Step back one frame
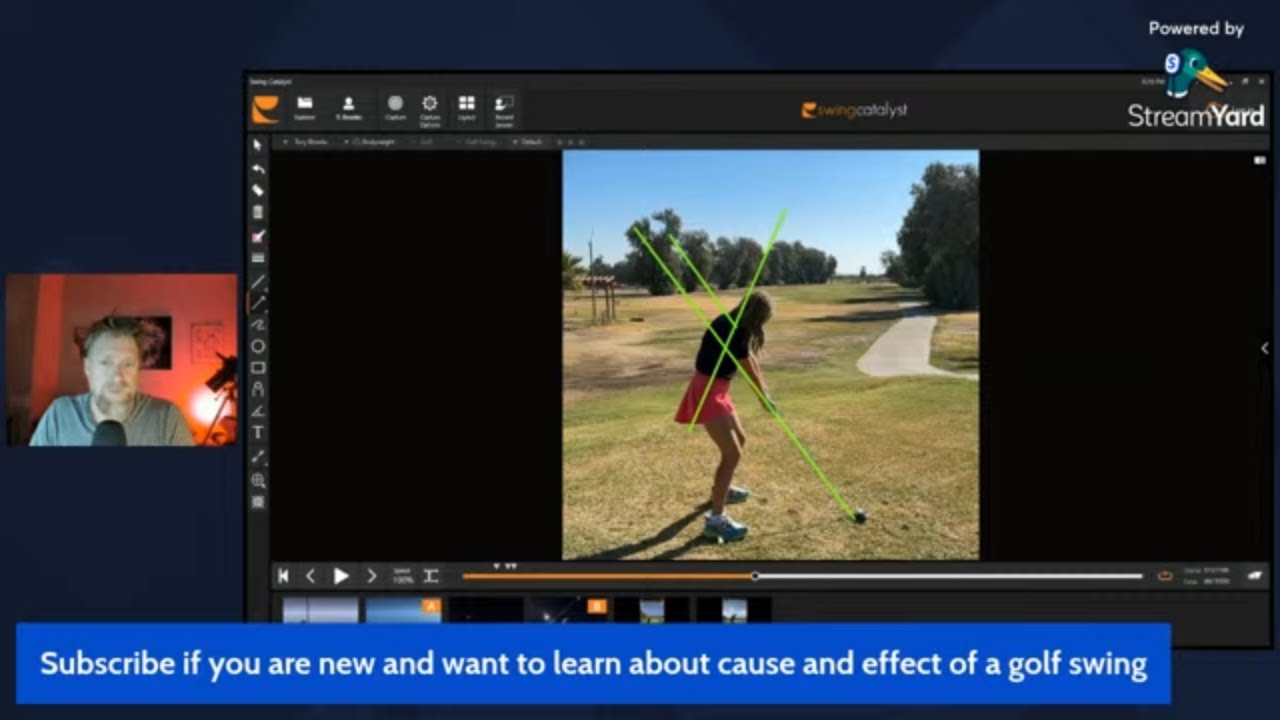The height and width of the screenshot is (720, 1280). point(310,576)
